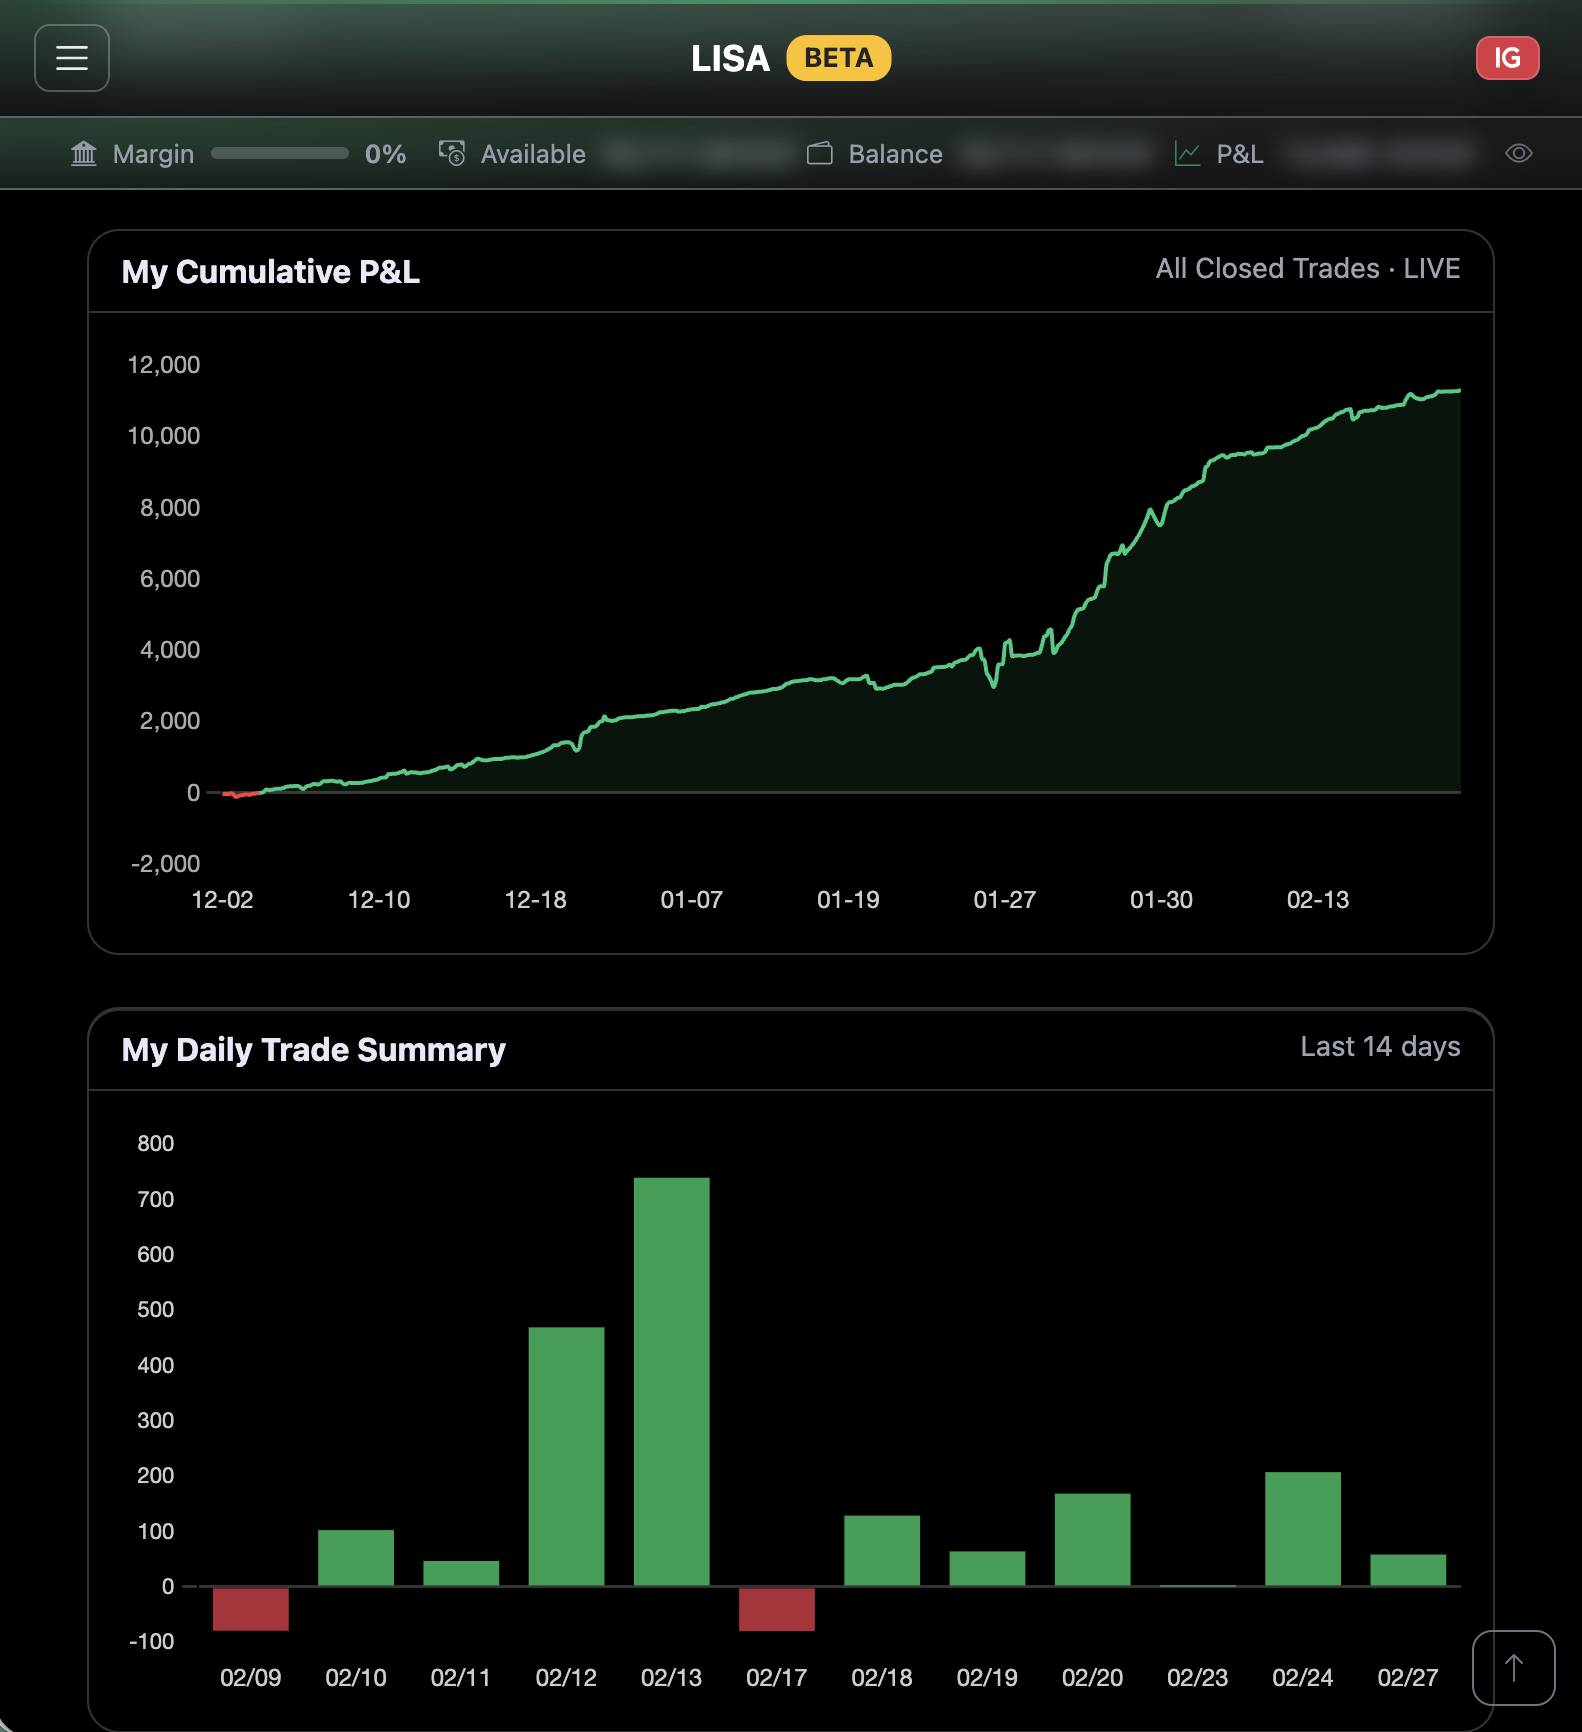This screenshot has width=1582, height=1732.
Task: Click the red 02/17 loss bar
Action: click(777, 1608)
